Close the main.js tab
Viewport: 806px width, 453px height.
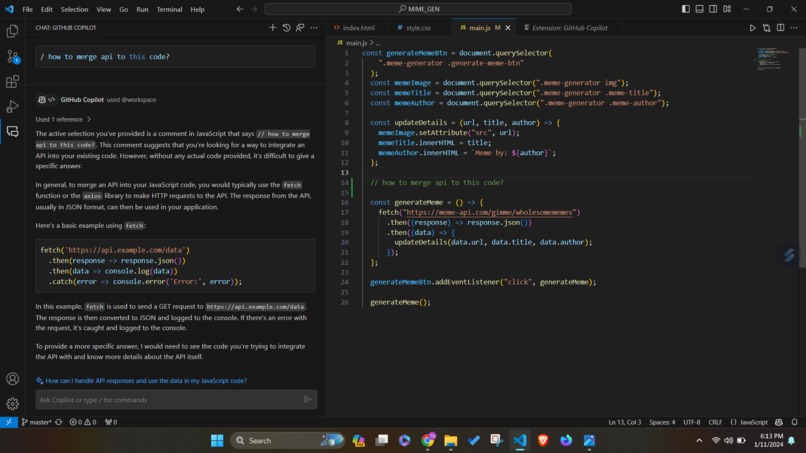pos(508,28)
